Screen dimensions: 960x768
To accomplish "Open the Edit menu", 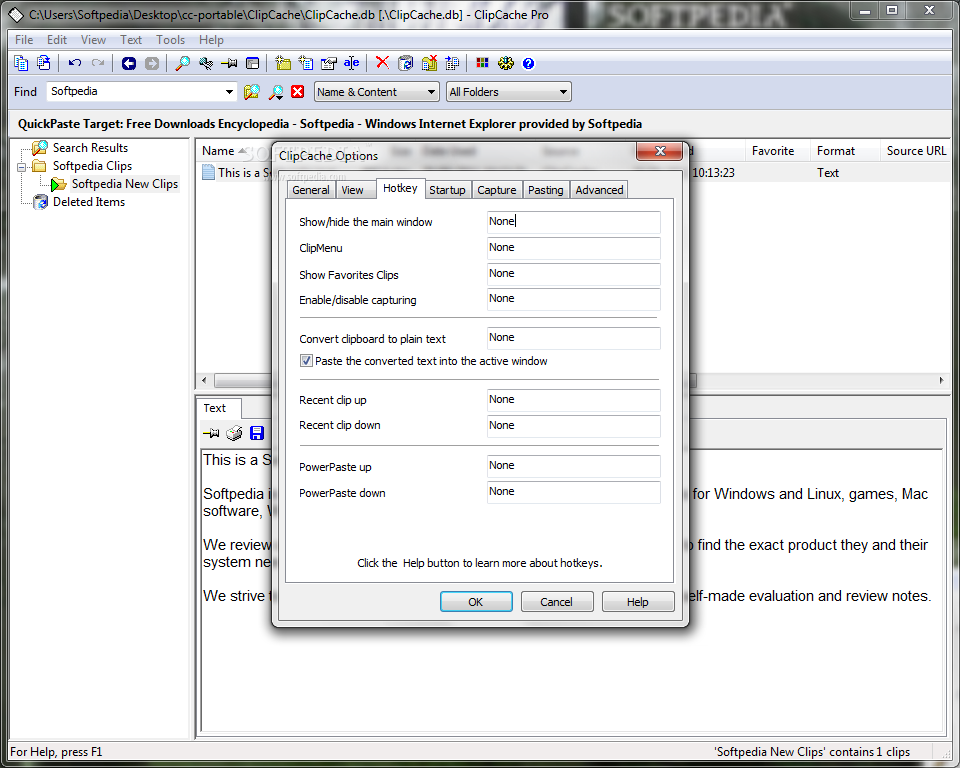I will (57, 40).
